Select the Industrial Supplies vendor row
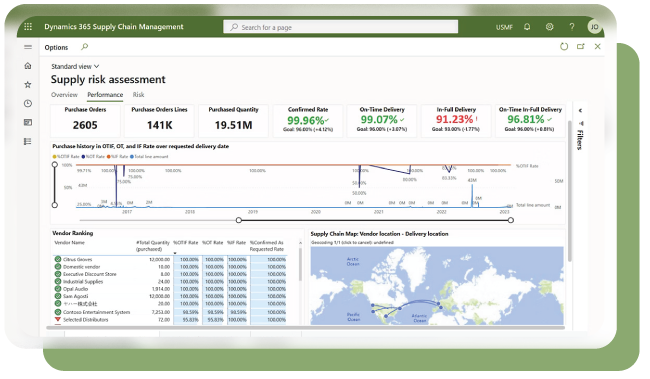 [170, 282]
